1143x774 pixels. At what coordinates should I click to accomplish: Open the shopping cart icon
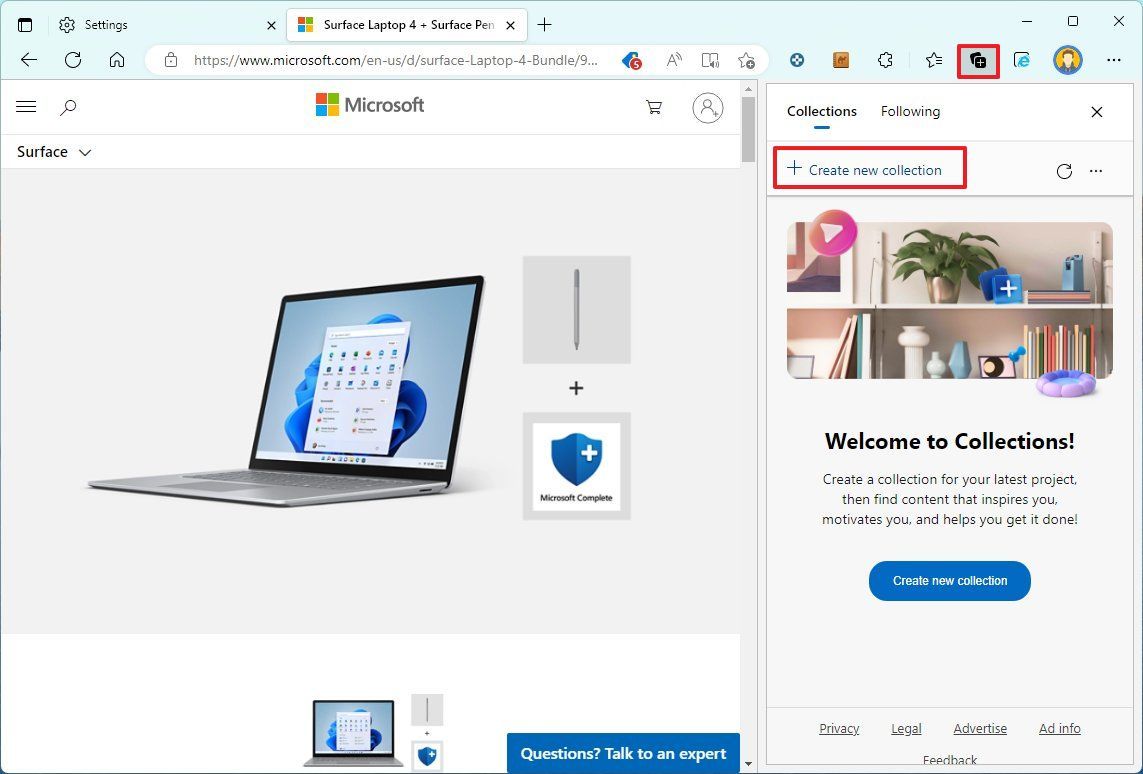[653, 107]
